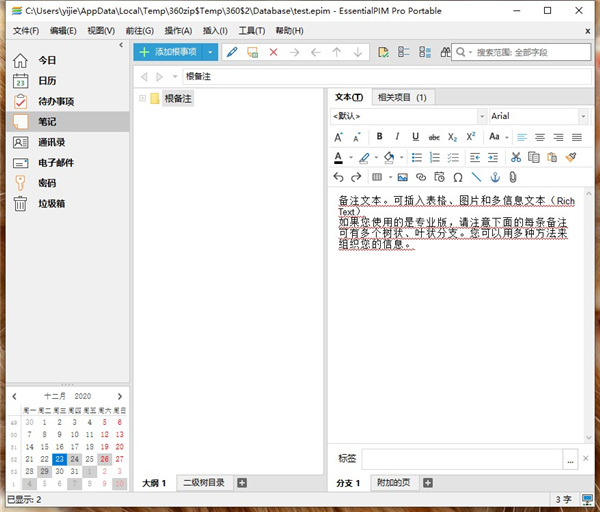Open the 添加根事项 dropdown arrow

point(210,52)
